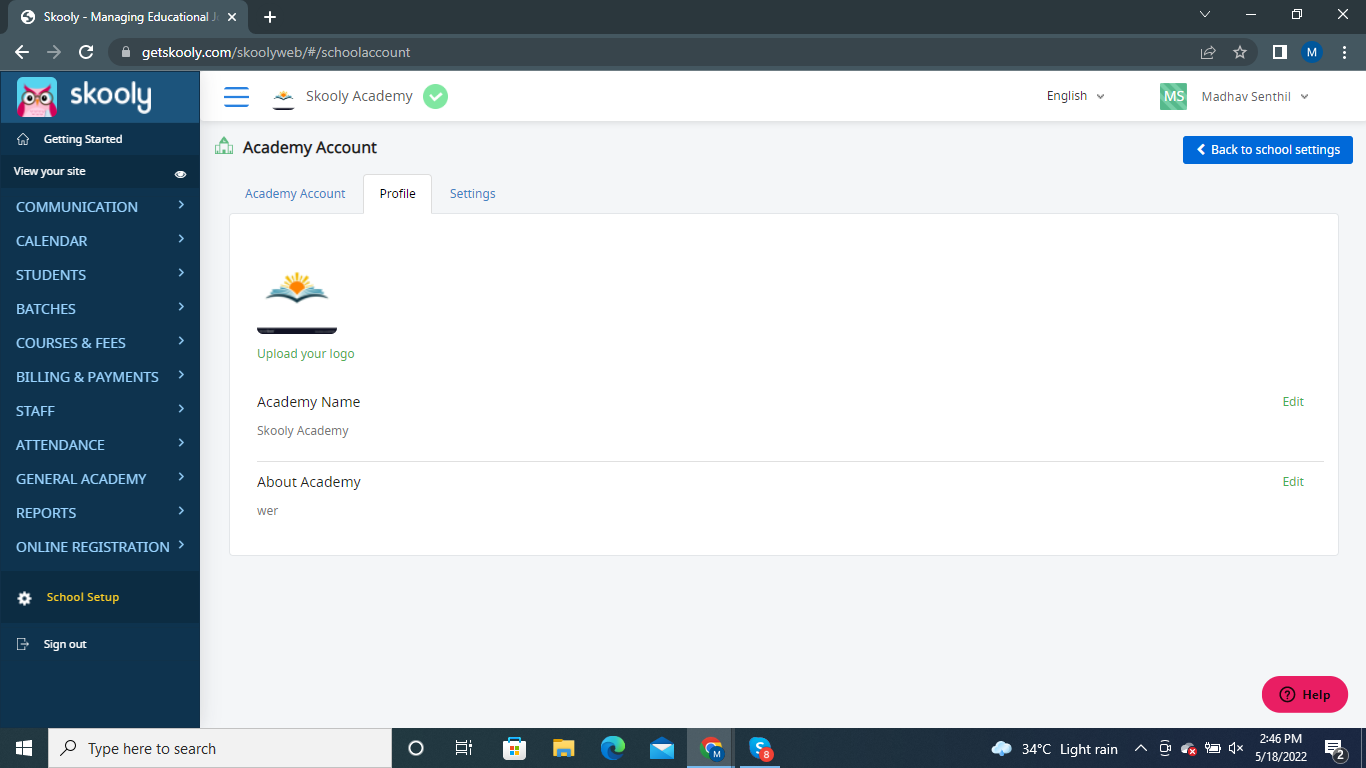Click the muted volume tray icon
Image resolution: width=1366 pixels, height=768 pixels.
click(1236, 748)
